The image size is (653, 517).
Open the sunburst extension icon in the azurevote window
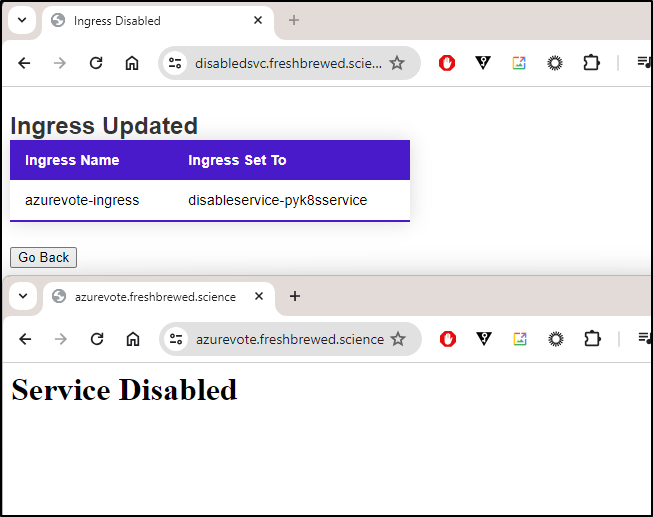click(556, 339)
